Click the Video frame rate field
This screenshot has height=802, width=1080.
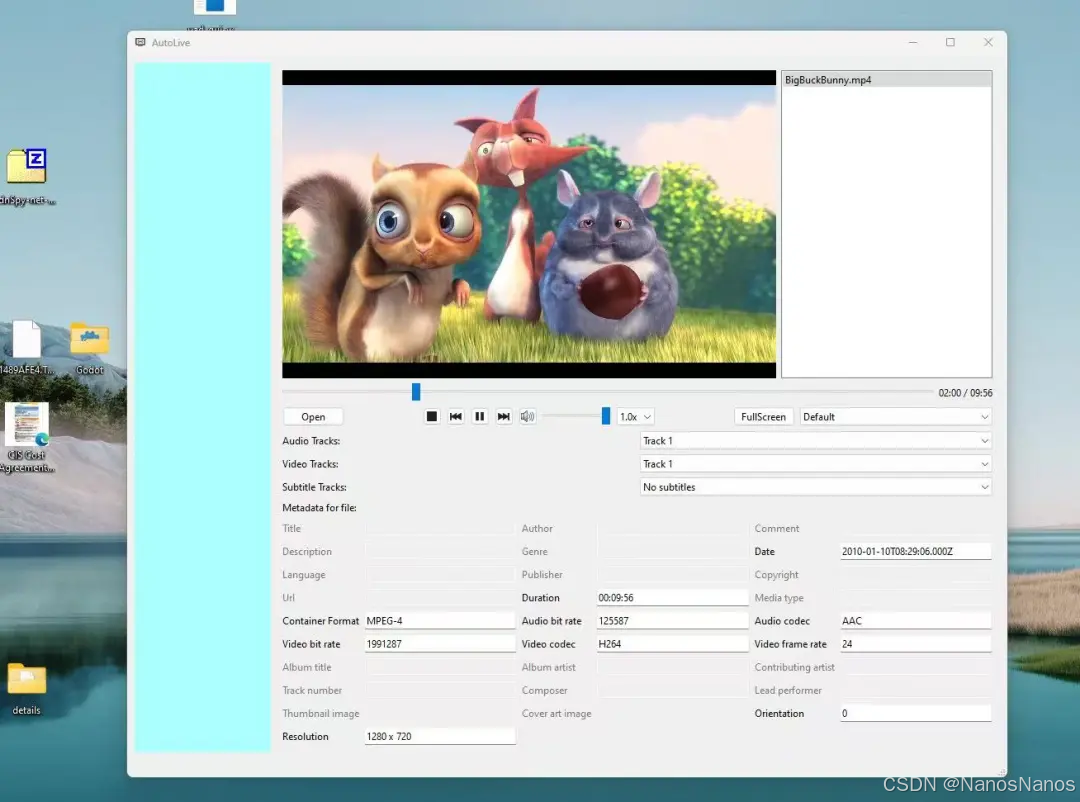(x=915, y=644)
